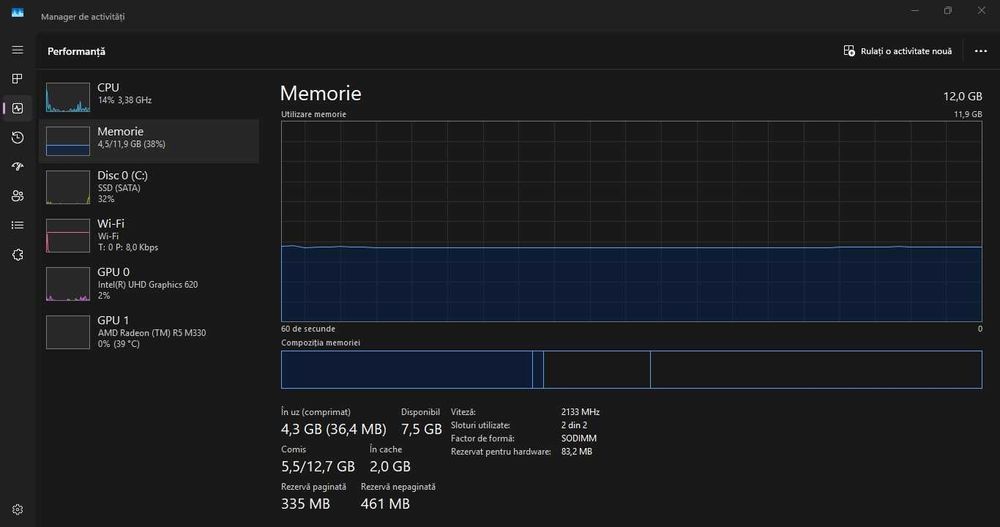This screenshot has width=1000, height=527.
Task: Open Settings gear in sidebar
Action: coord(17,509)
